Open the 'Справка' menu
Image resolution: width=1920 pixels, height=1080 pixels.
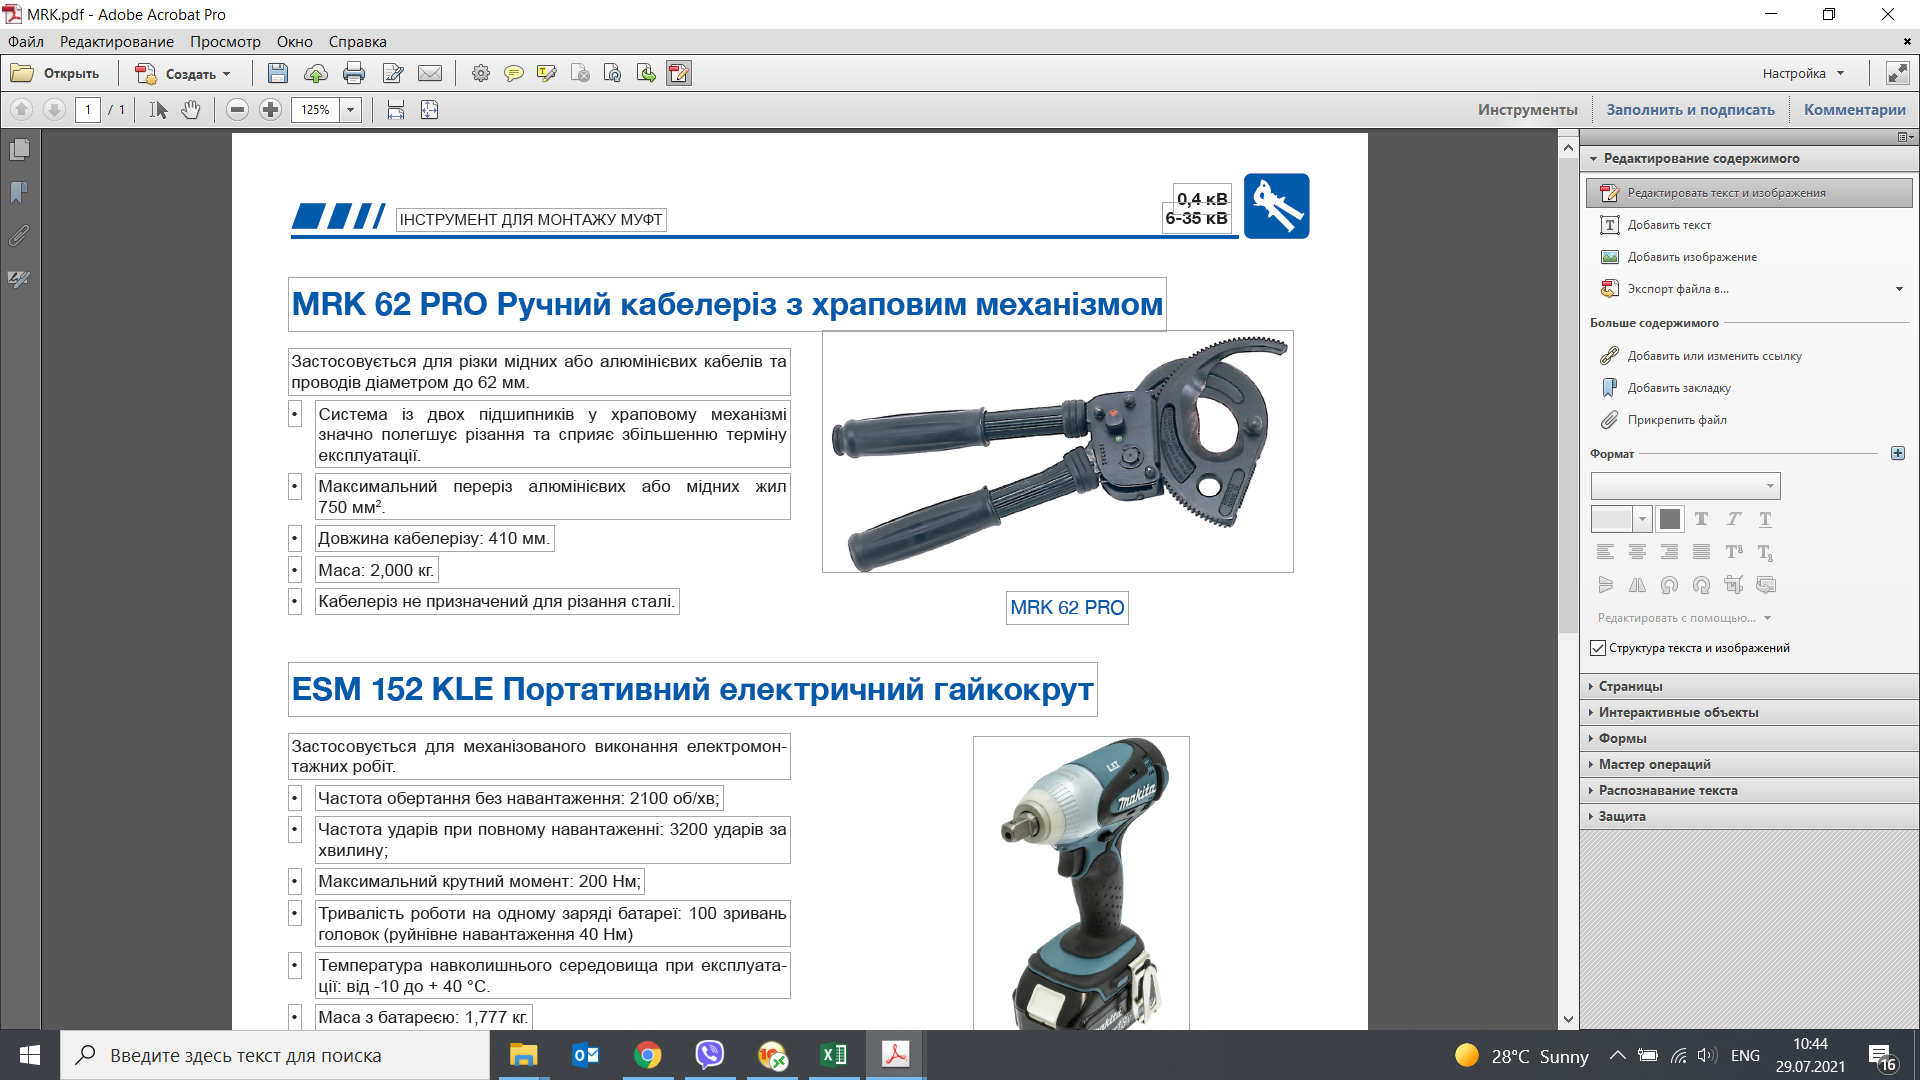pyautogui.click(x=357, y=42)
